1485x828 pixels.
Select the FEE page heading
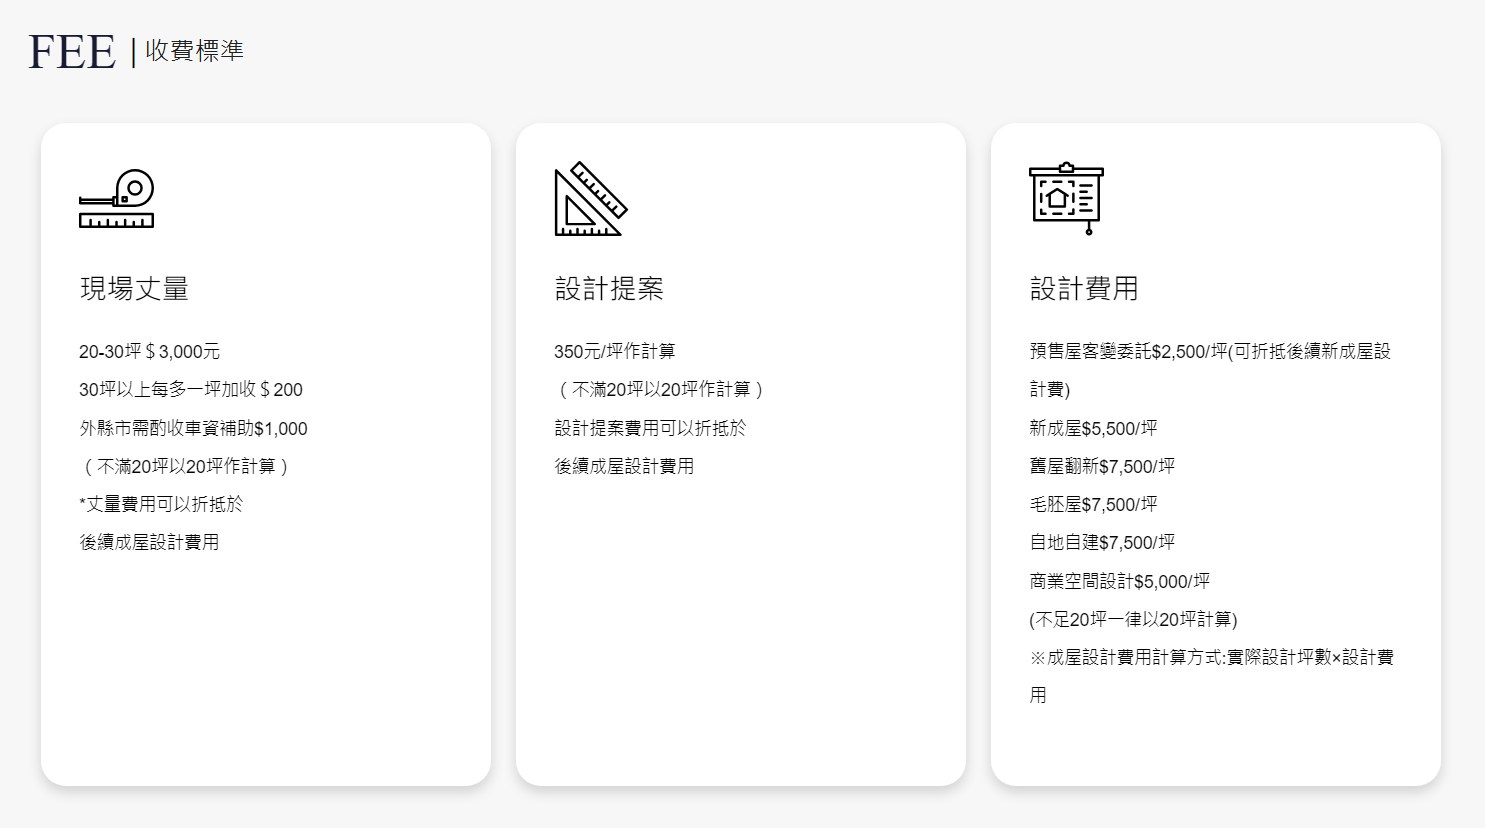coord(72,52)
